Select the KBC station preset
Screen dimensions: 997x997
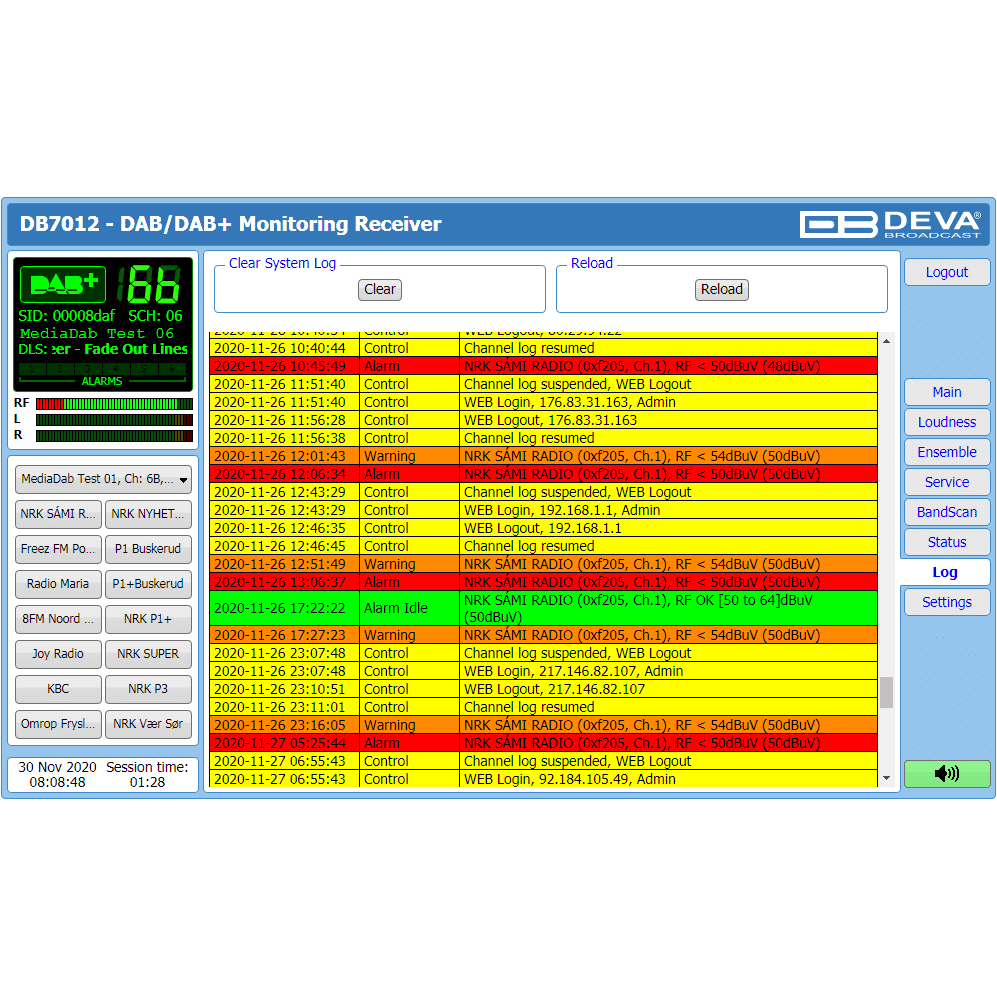point(58,689)
